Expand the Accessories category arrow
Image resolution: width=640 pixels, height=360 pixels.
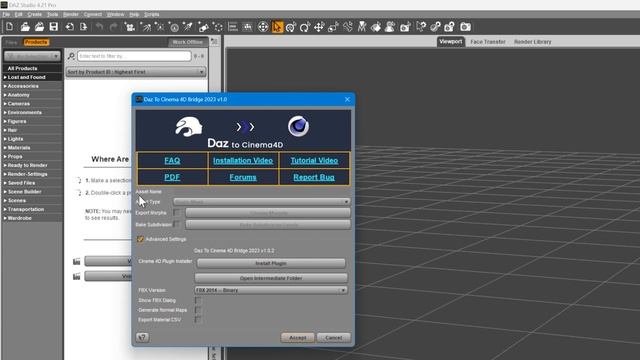5,86
